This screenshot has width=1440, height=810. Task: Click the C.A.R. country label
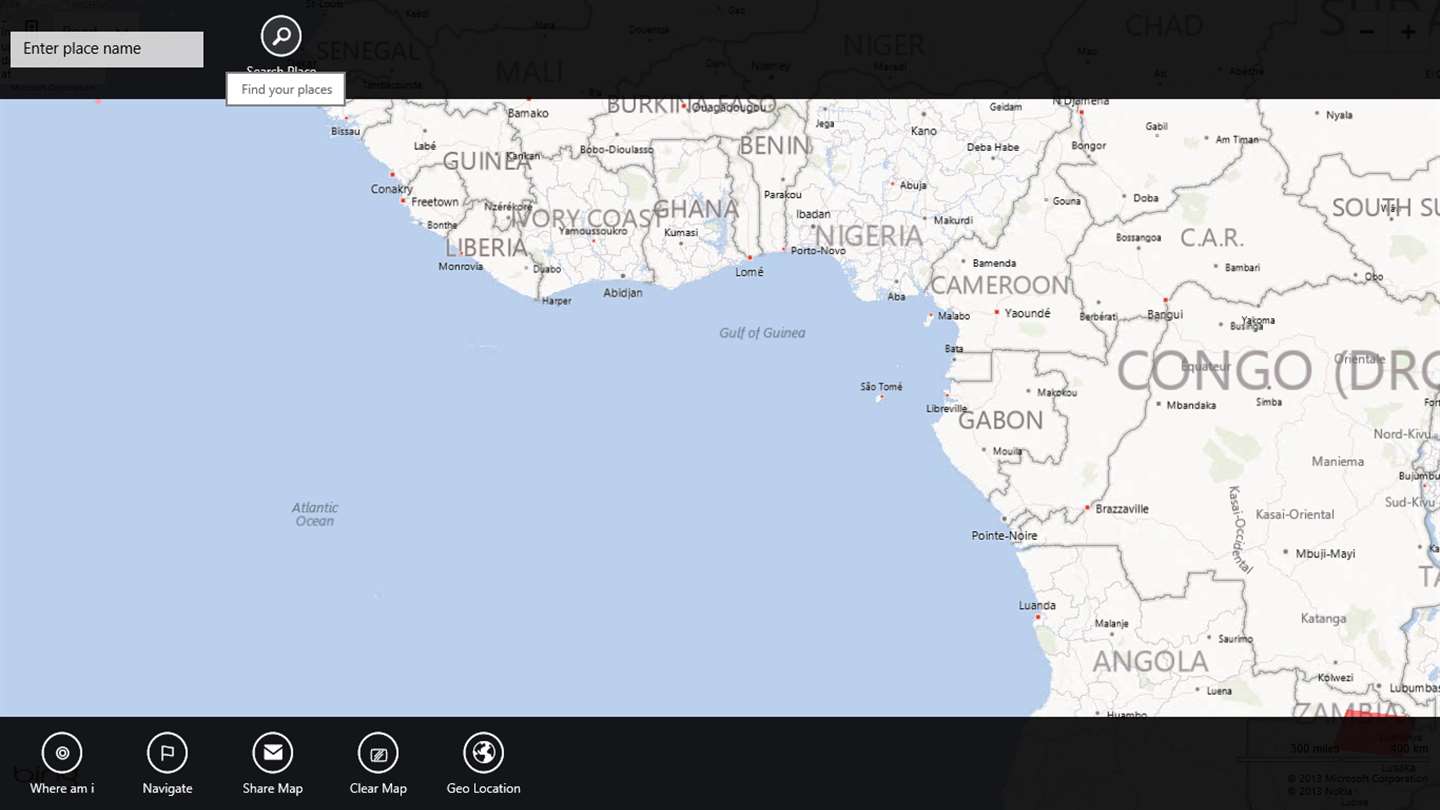click(1212, 238)
